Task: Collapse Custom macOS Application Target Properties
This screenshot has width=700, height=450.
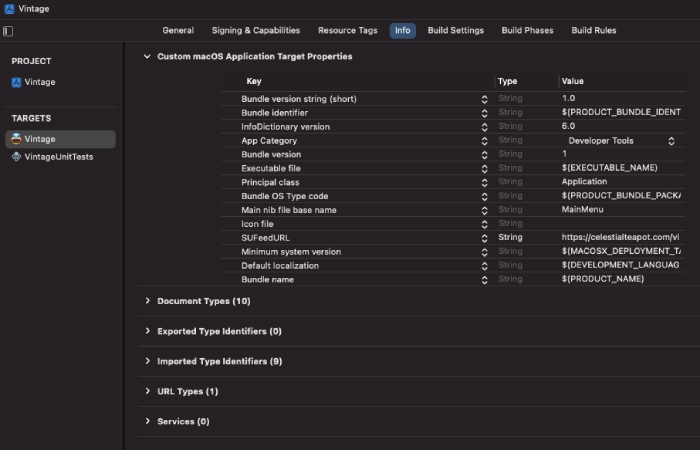Action: coord(147,56)
